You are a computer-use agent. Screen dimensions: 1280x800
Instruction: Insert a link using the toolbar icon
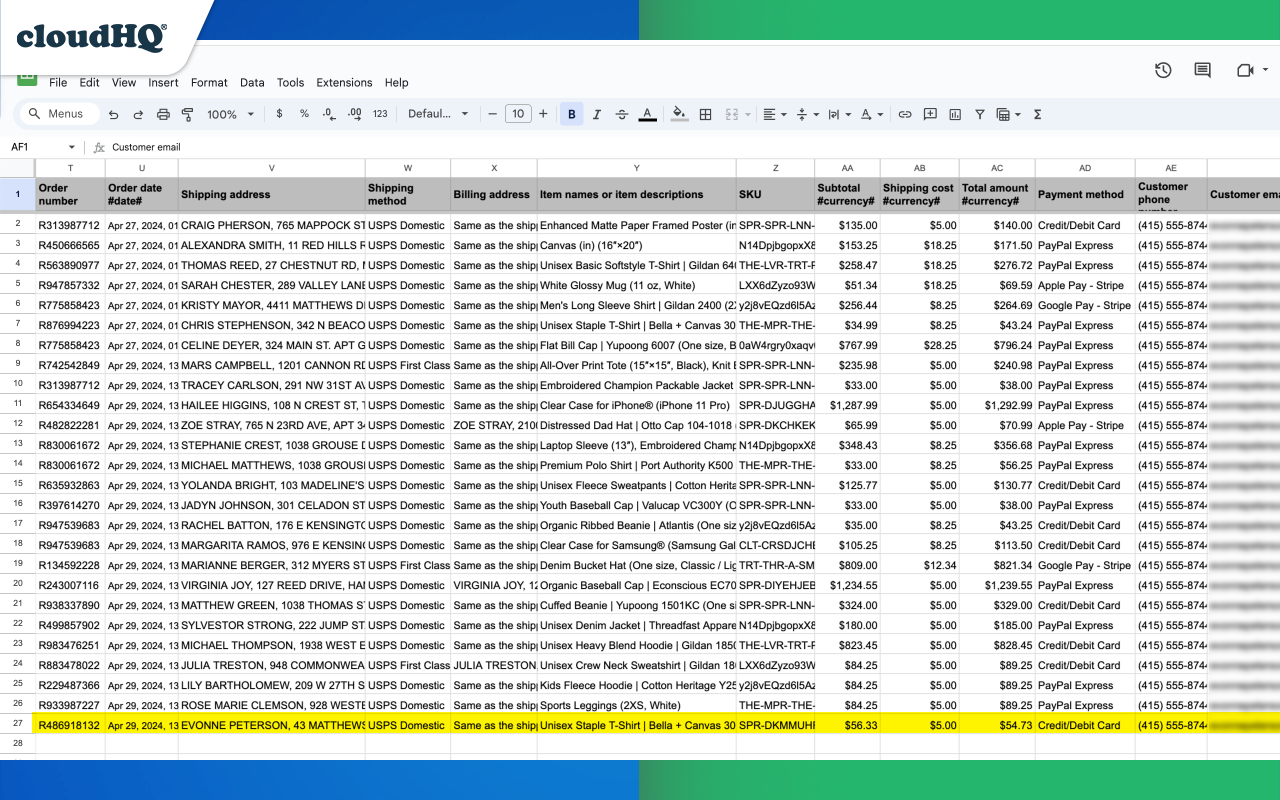pos(905,114)
